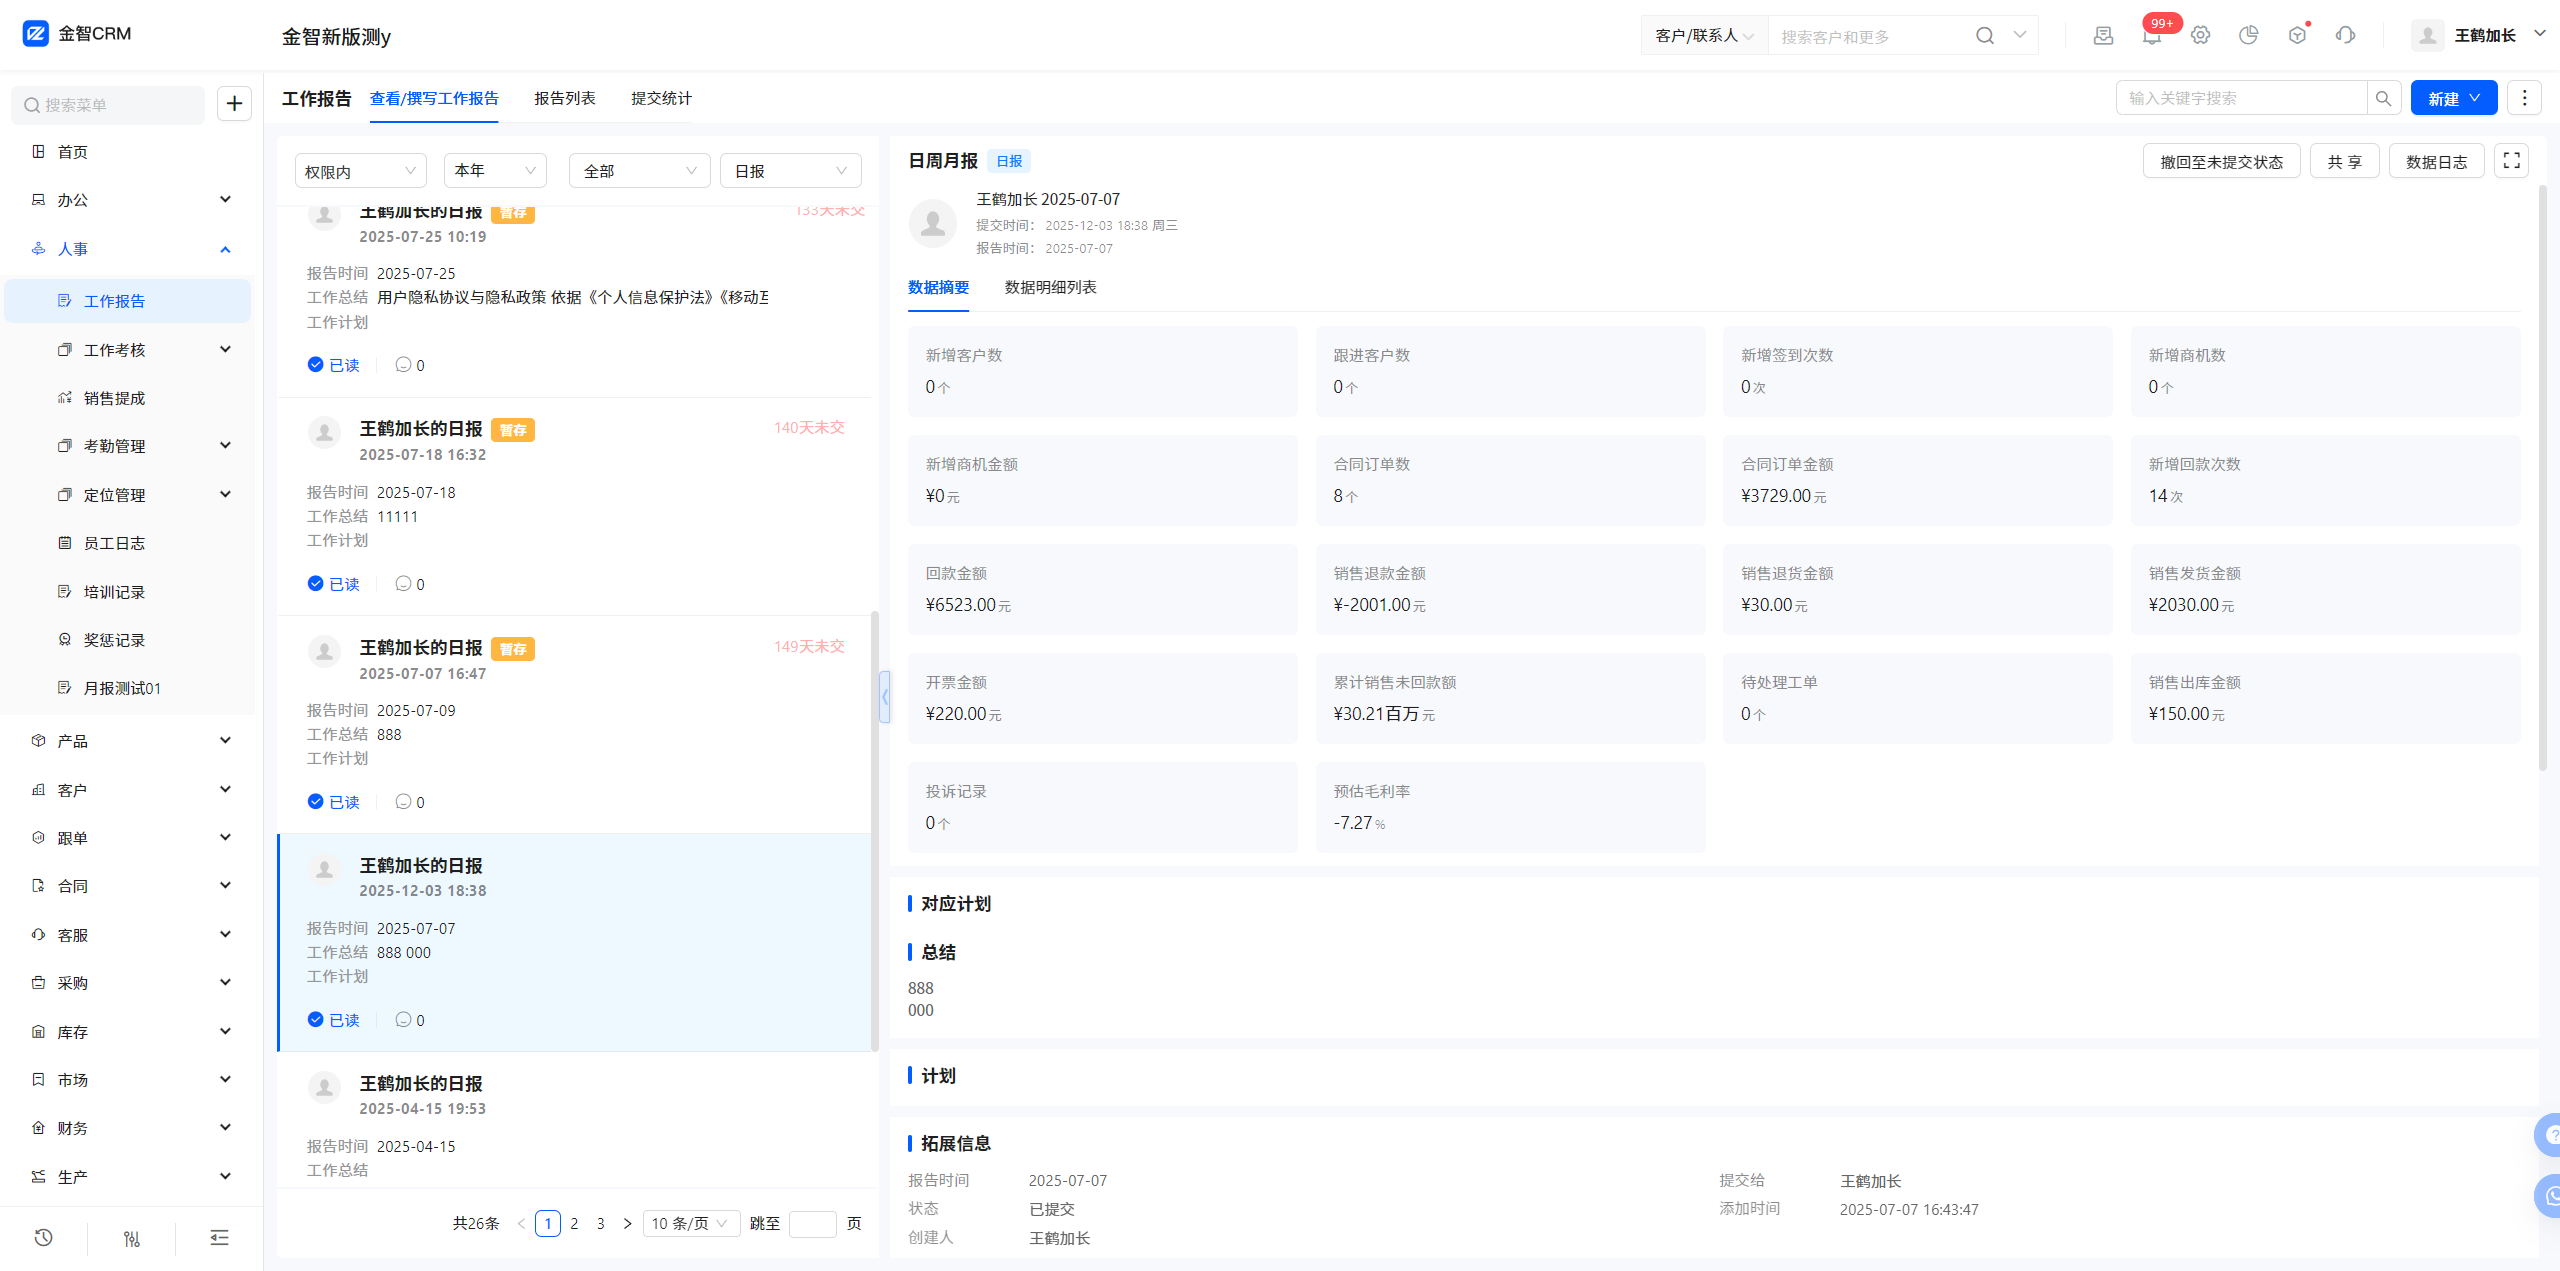Switch to the 报告列表 tab

pyautogui.click(x=564, y=98)
